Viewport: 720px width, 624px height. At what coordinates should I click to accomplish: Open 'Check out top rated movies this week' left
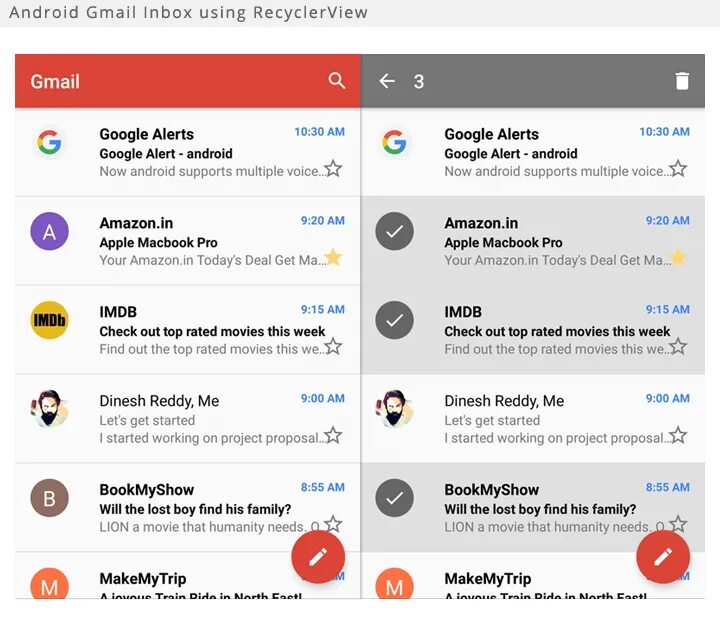click(x=187, y=330)
